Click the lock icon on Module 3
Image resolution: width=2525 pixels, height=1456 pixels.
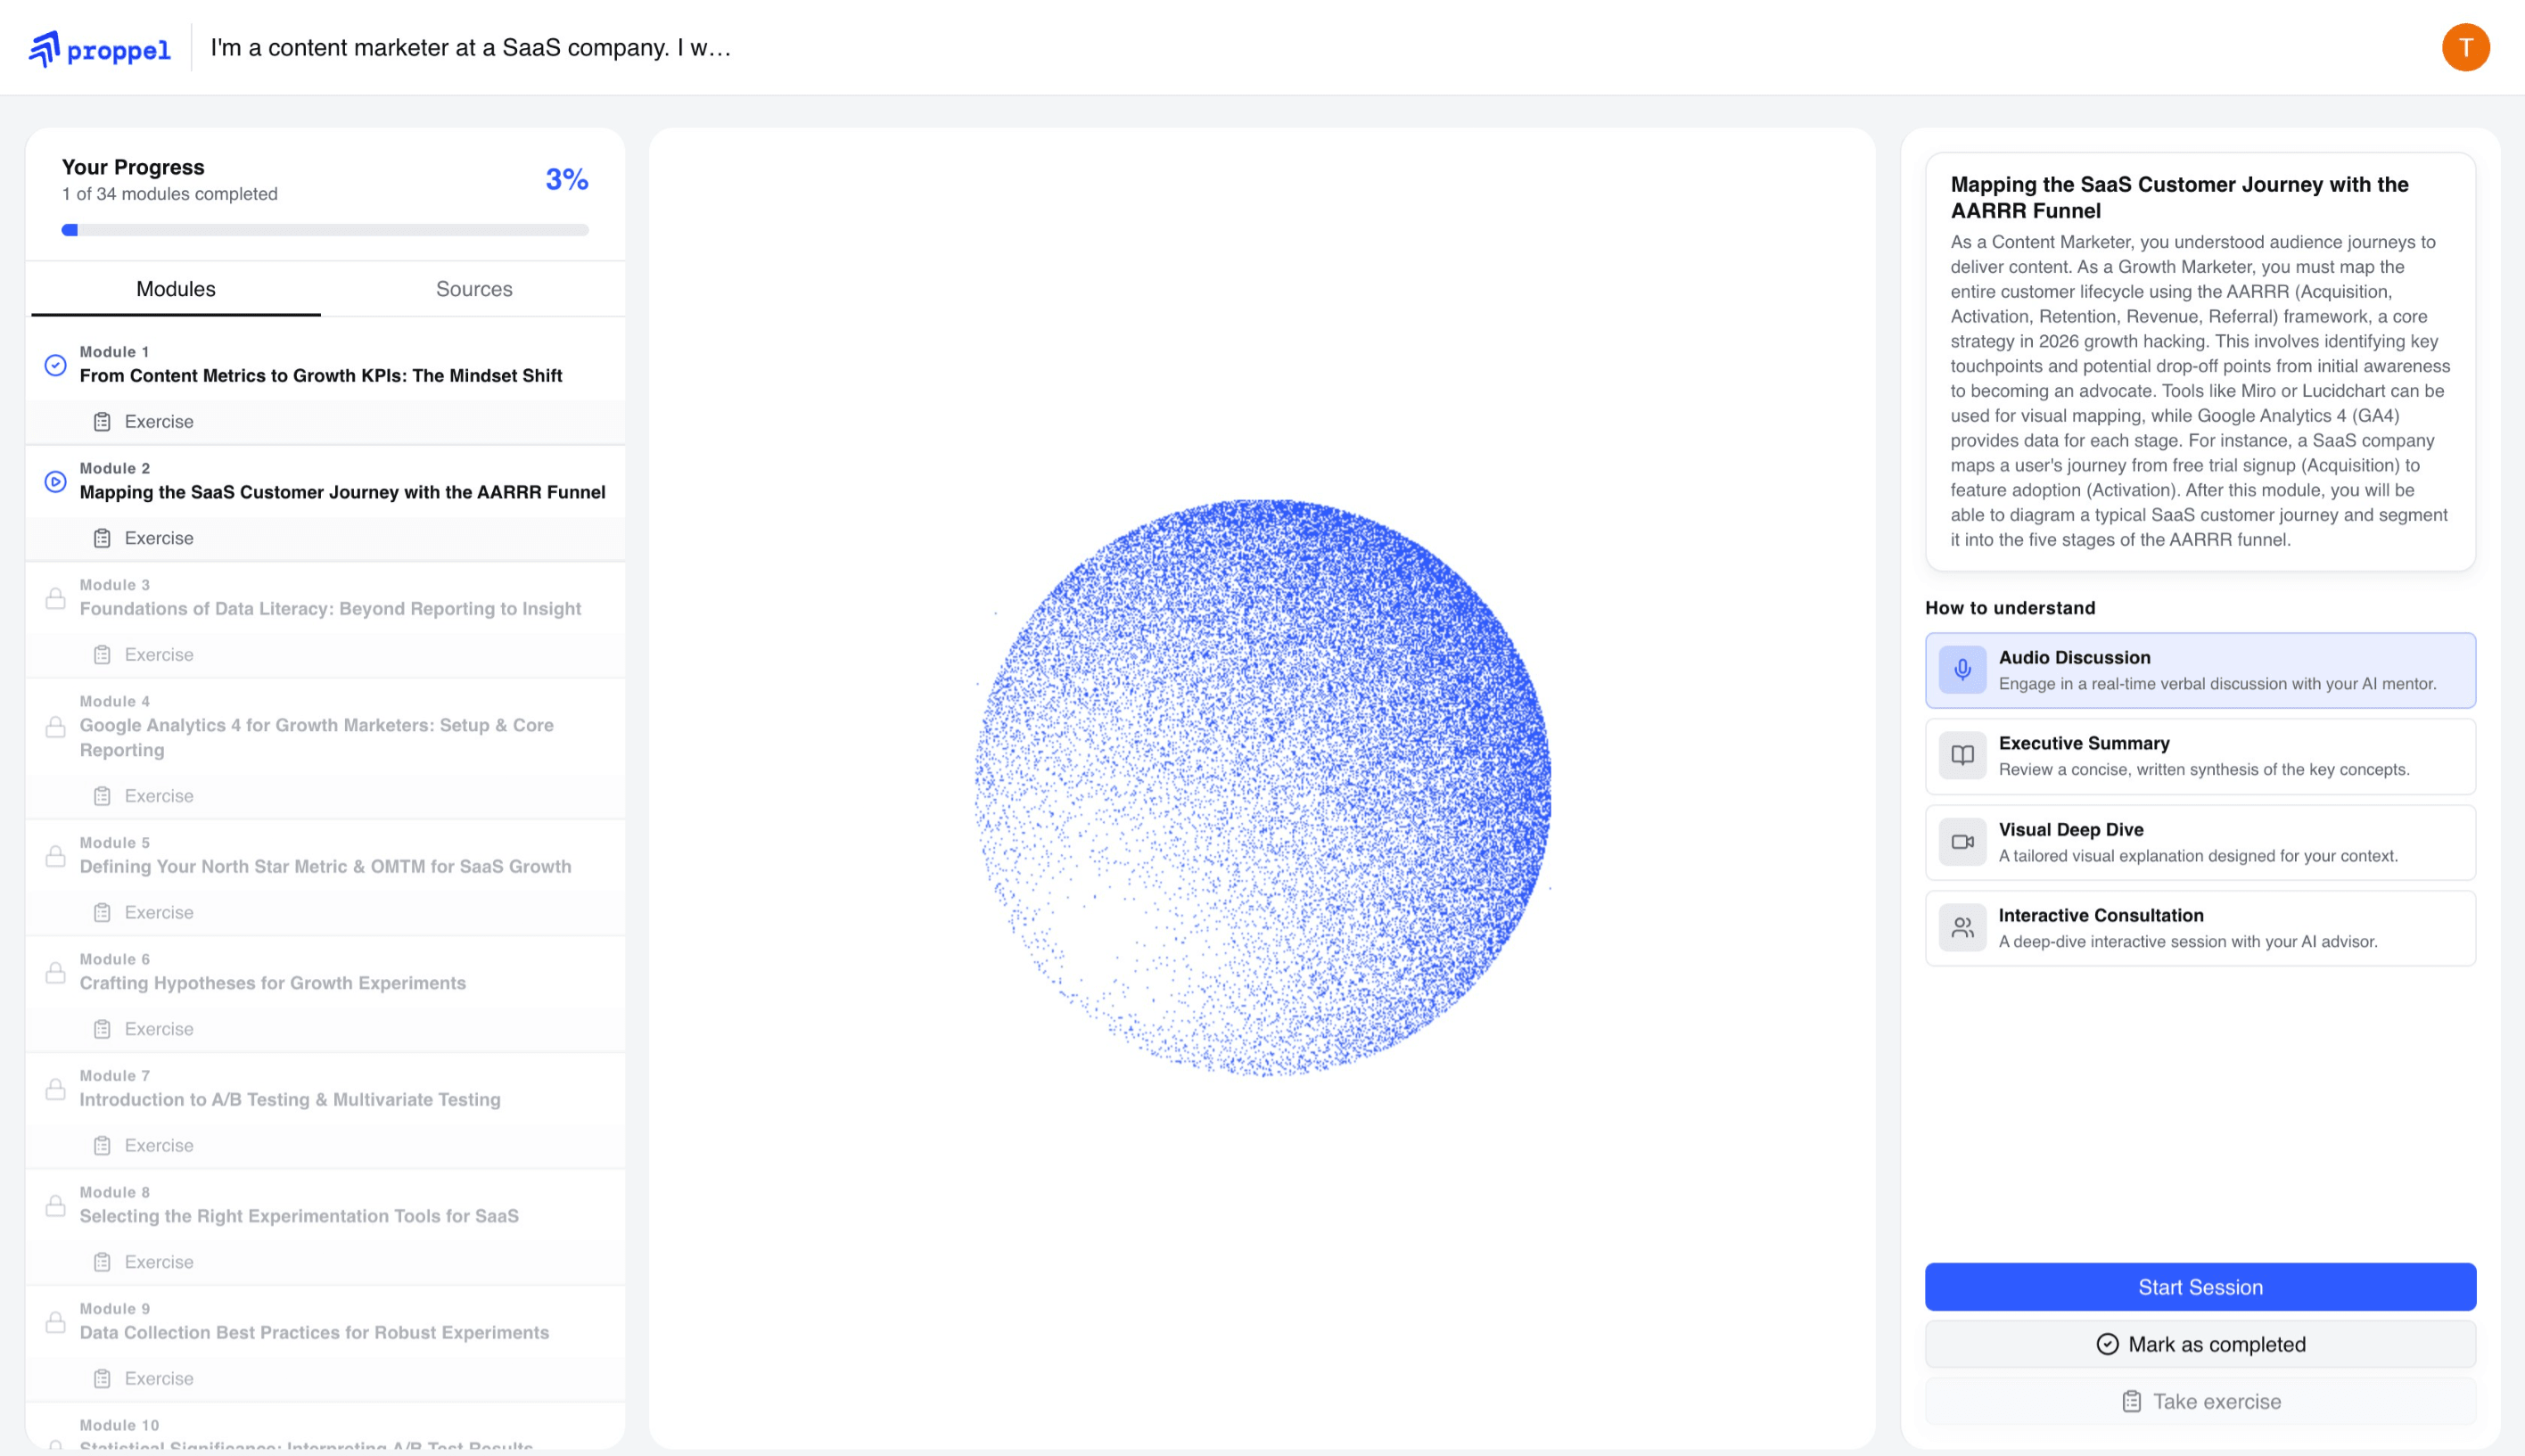click(55, 598)
